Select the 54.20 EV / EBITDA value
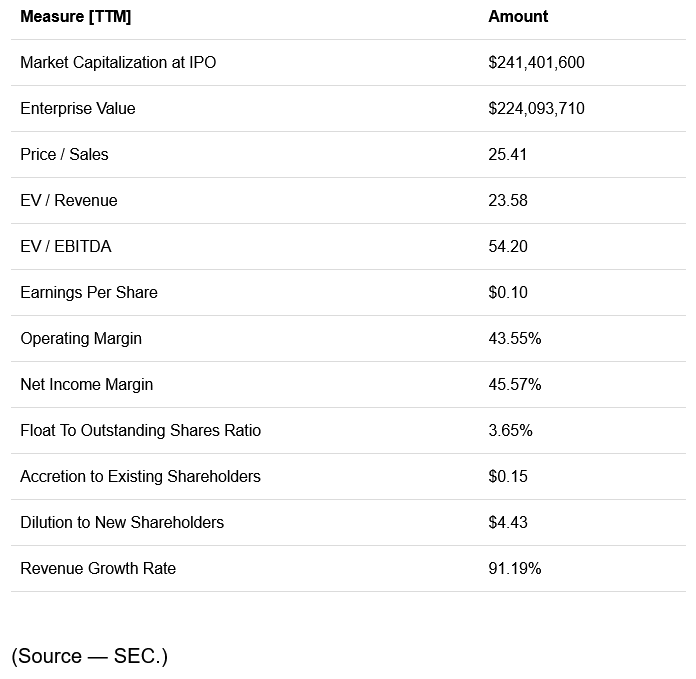 point(508,247)
